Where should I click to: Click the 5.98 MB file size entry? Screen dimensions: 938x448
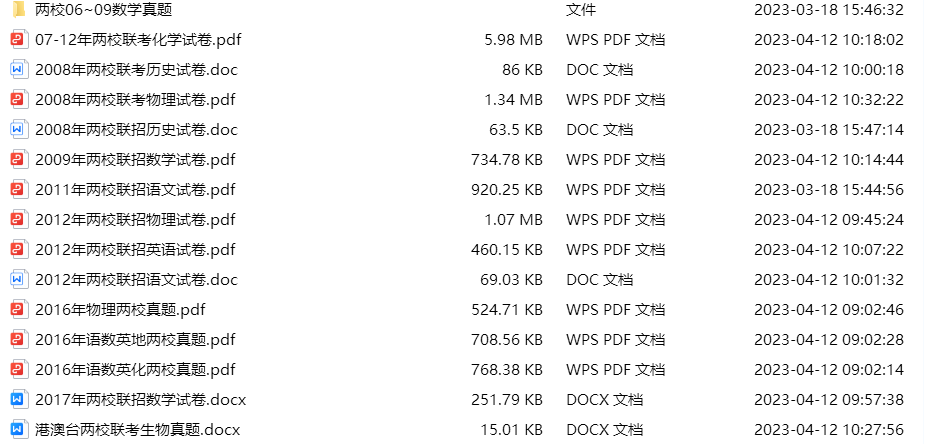(513, 40)
